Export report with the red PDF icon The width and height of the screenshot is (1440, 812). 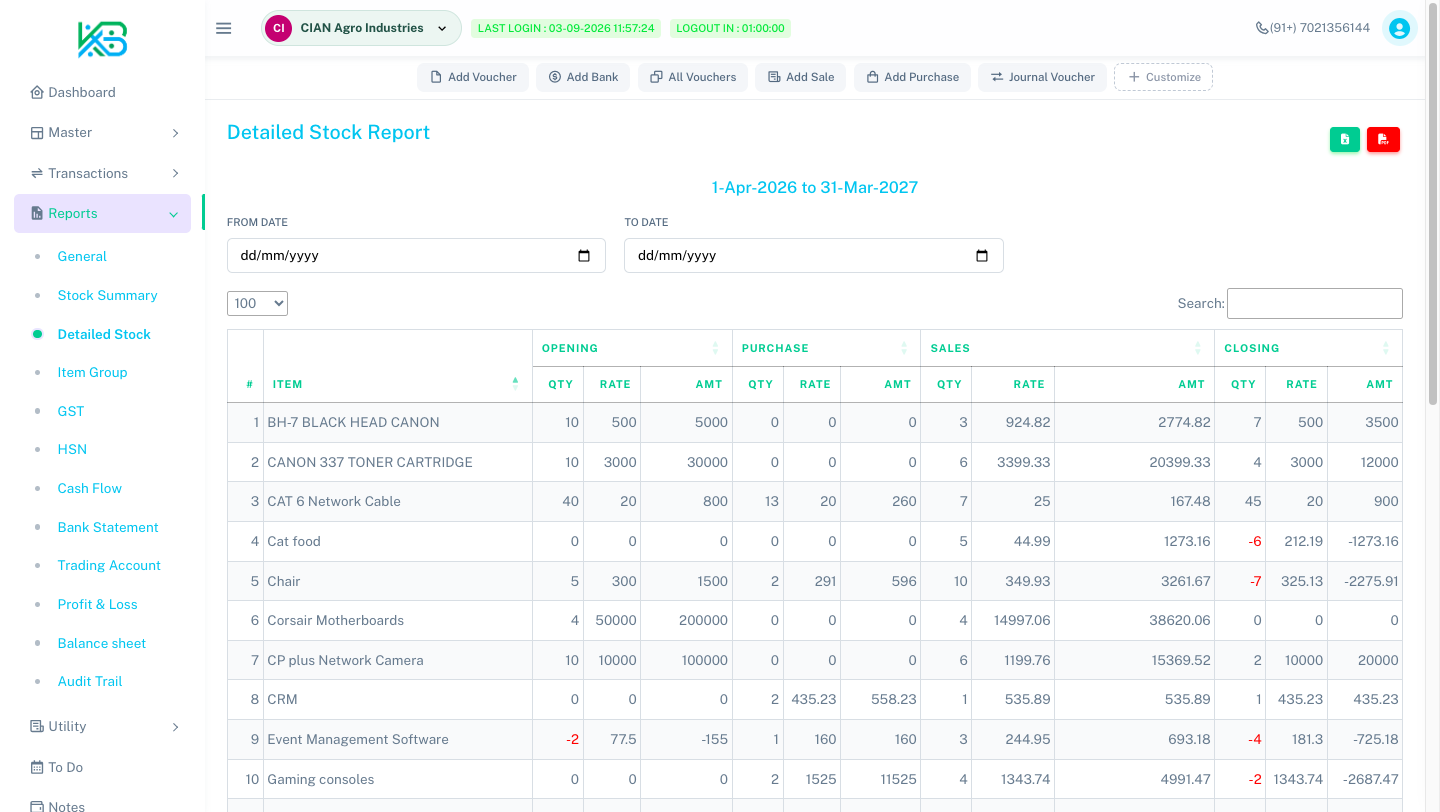(x=1383, y=140)
